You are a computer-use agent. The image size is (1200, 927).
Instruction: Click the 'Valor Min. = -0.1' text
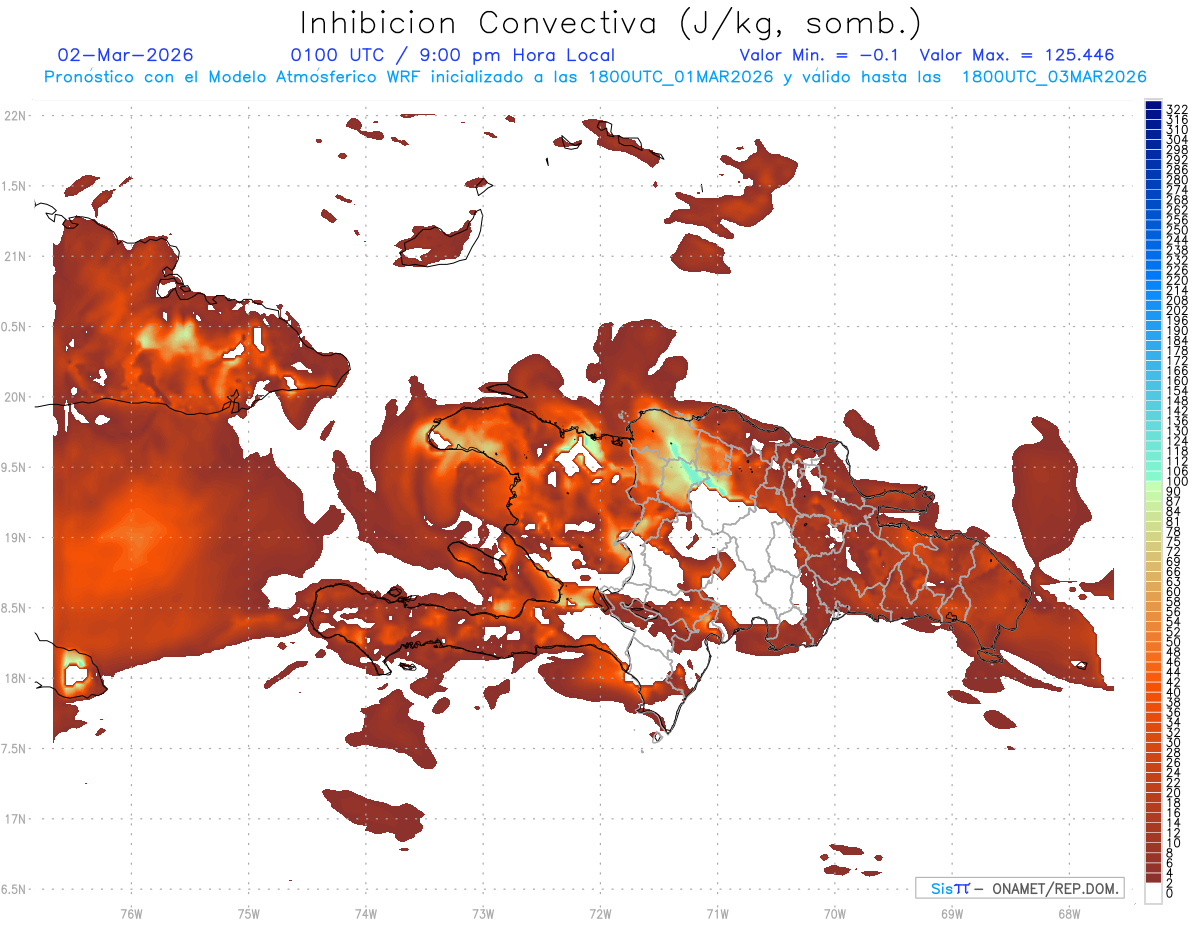pyautogui.click(x=820, y=56)
